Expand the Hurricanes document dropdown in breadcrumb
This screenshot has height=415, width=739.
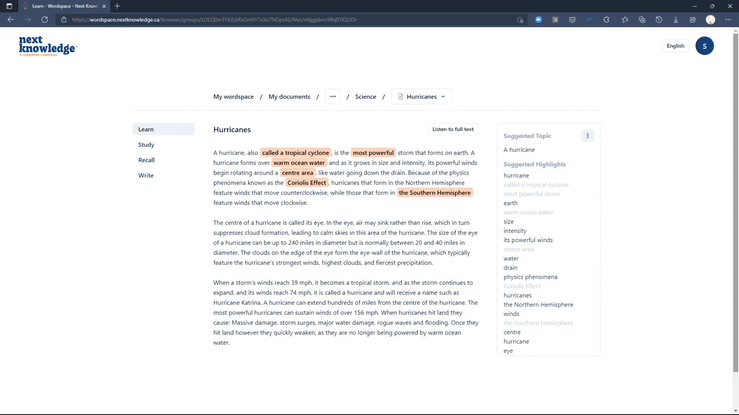(421, 97)
